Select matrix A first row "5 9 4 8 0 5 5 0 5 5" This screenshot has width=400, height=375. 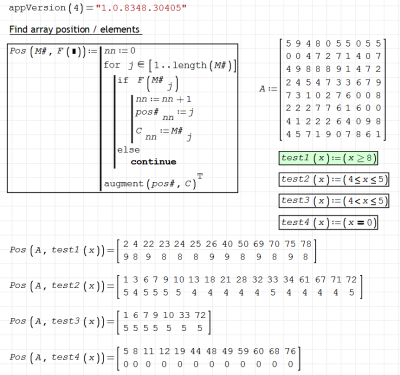[x=333, y=44]
